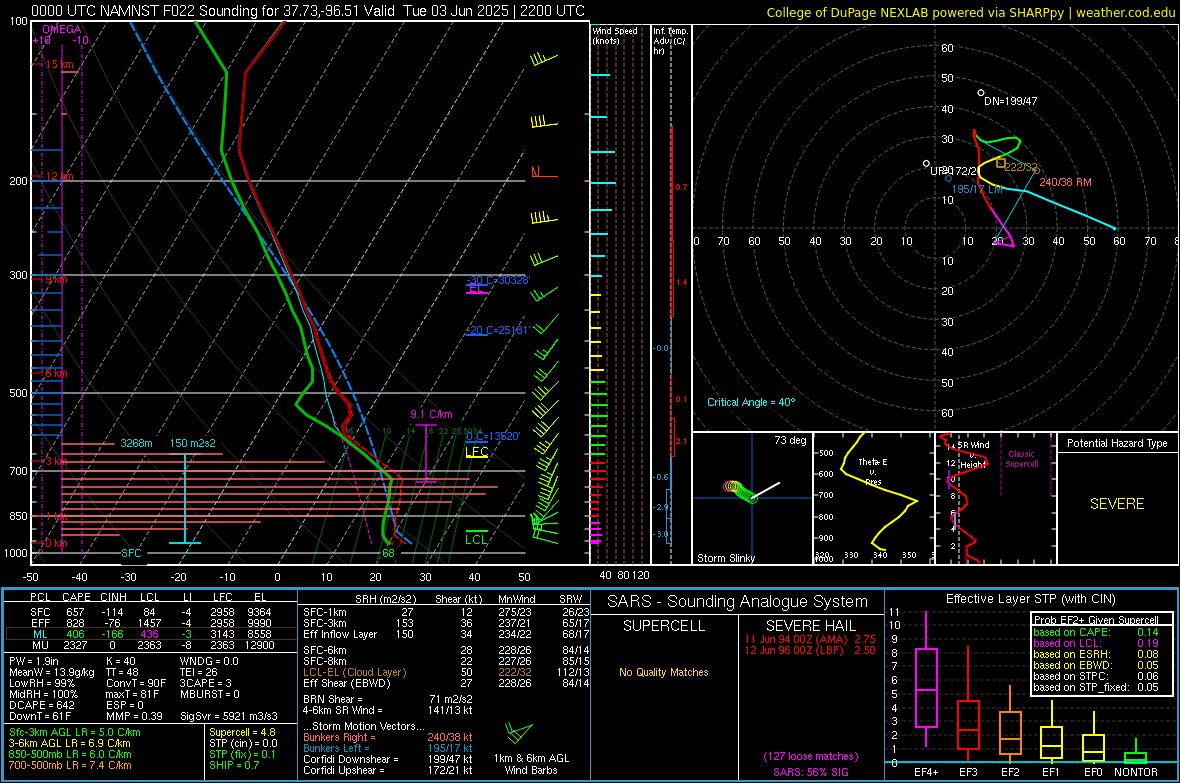Click the magenta EL label on the skew-T
1180x783 pixels.
tap(475, 288)
